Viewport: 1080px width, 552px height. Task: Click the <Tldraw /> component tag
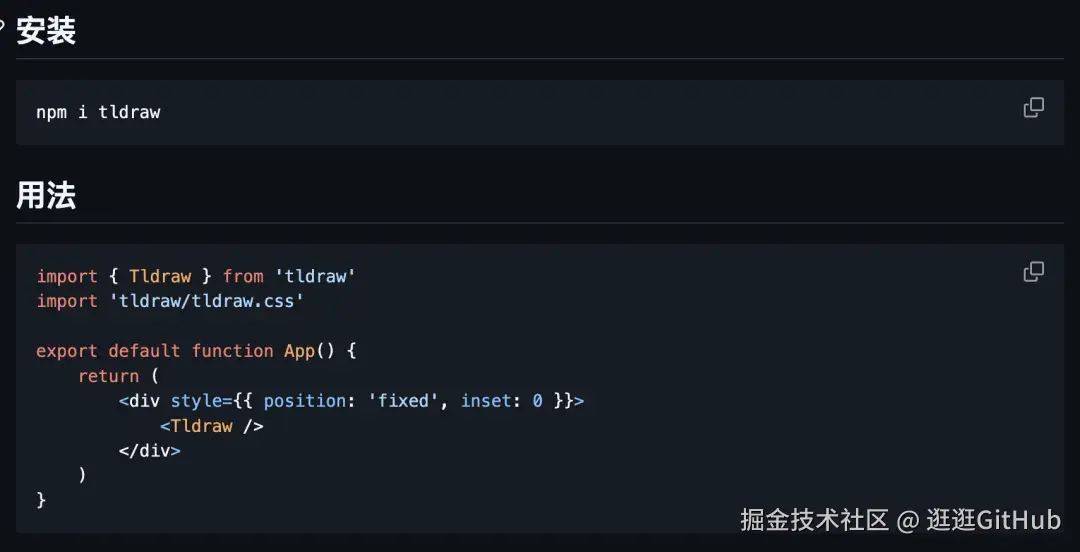211,426
